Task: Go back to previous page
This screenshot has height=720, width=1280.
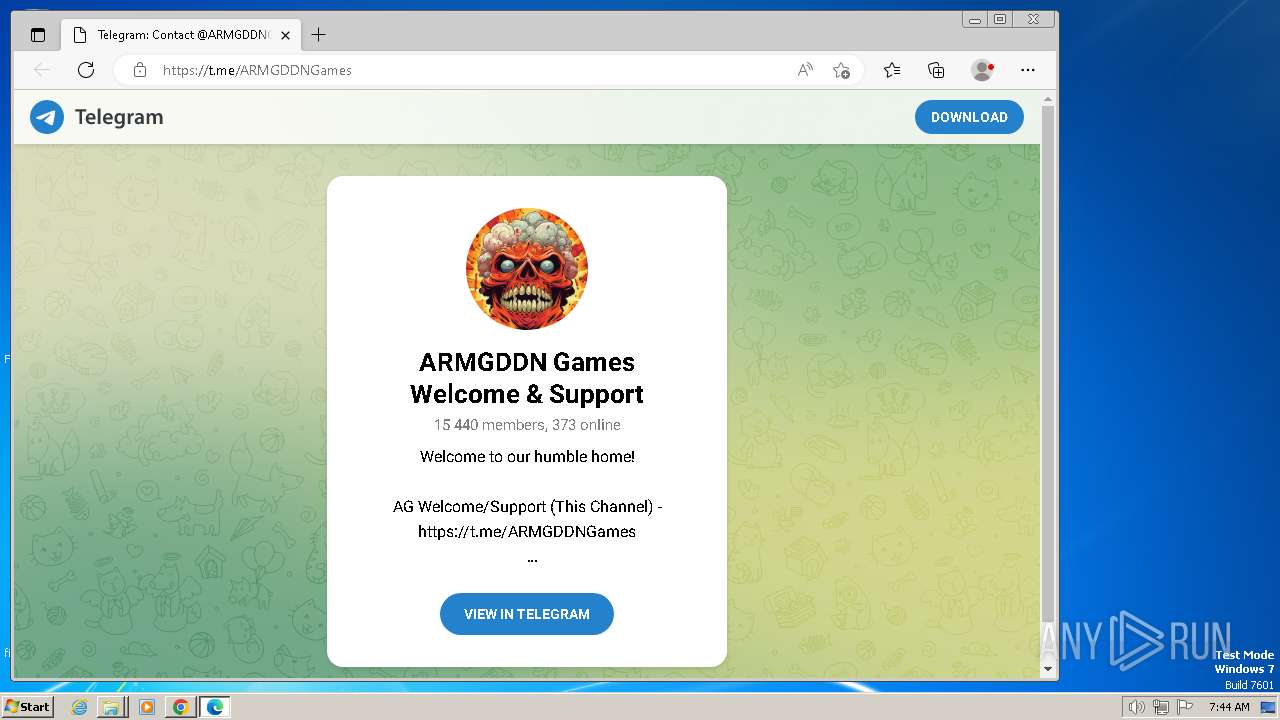Action: coord(42,70)
